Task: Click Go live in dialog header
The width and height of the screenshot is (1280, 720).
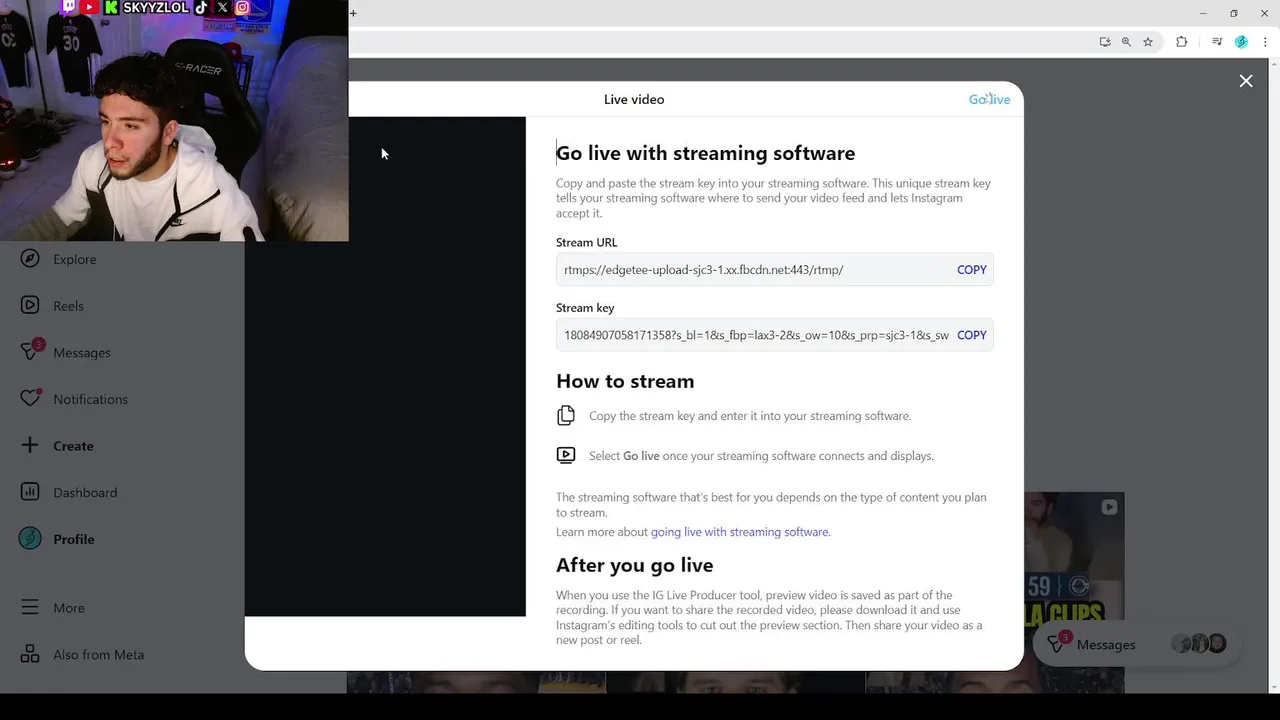Action: 989,99
